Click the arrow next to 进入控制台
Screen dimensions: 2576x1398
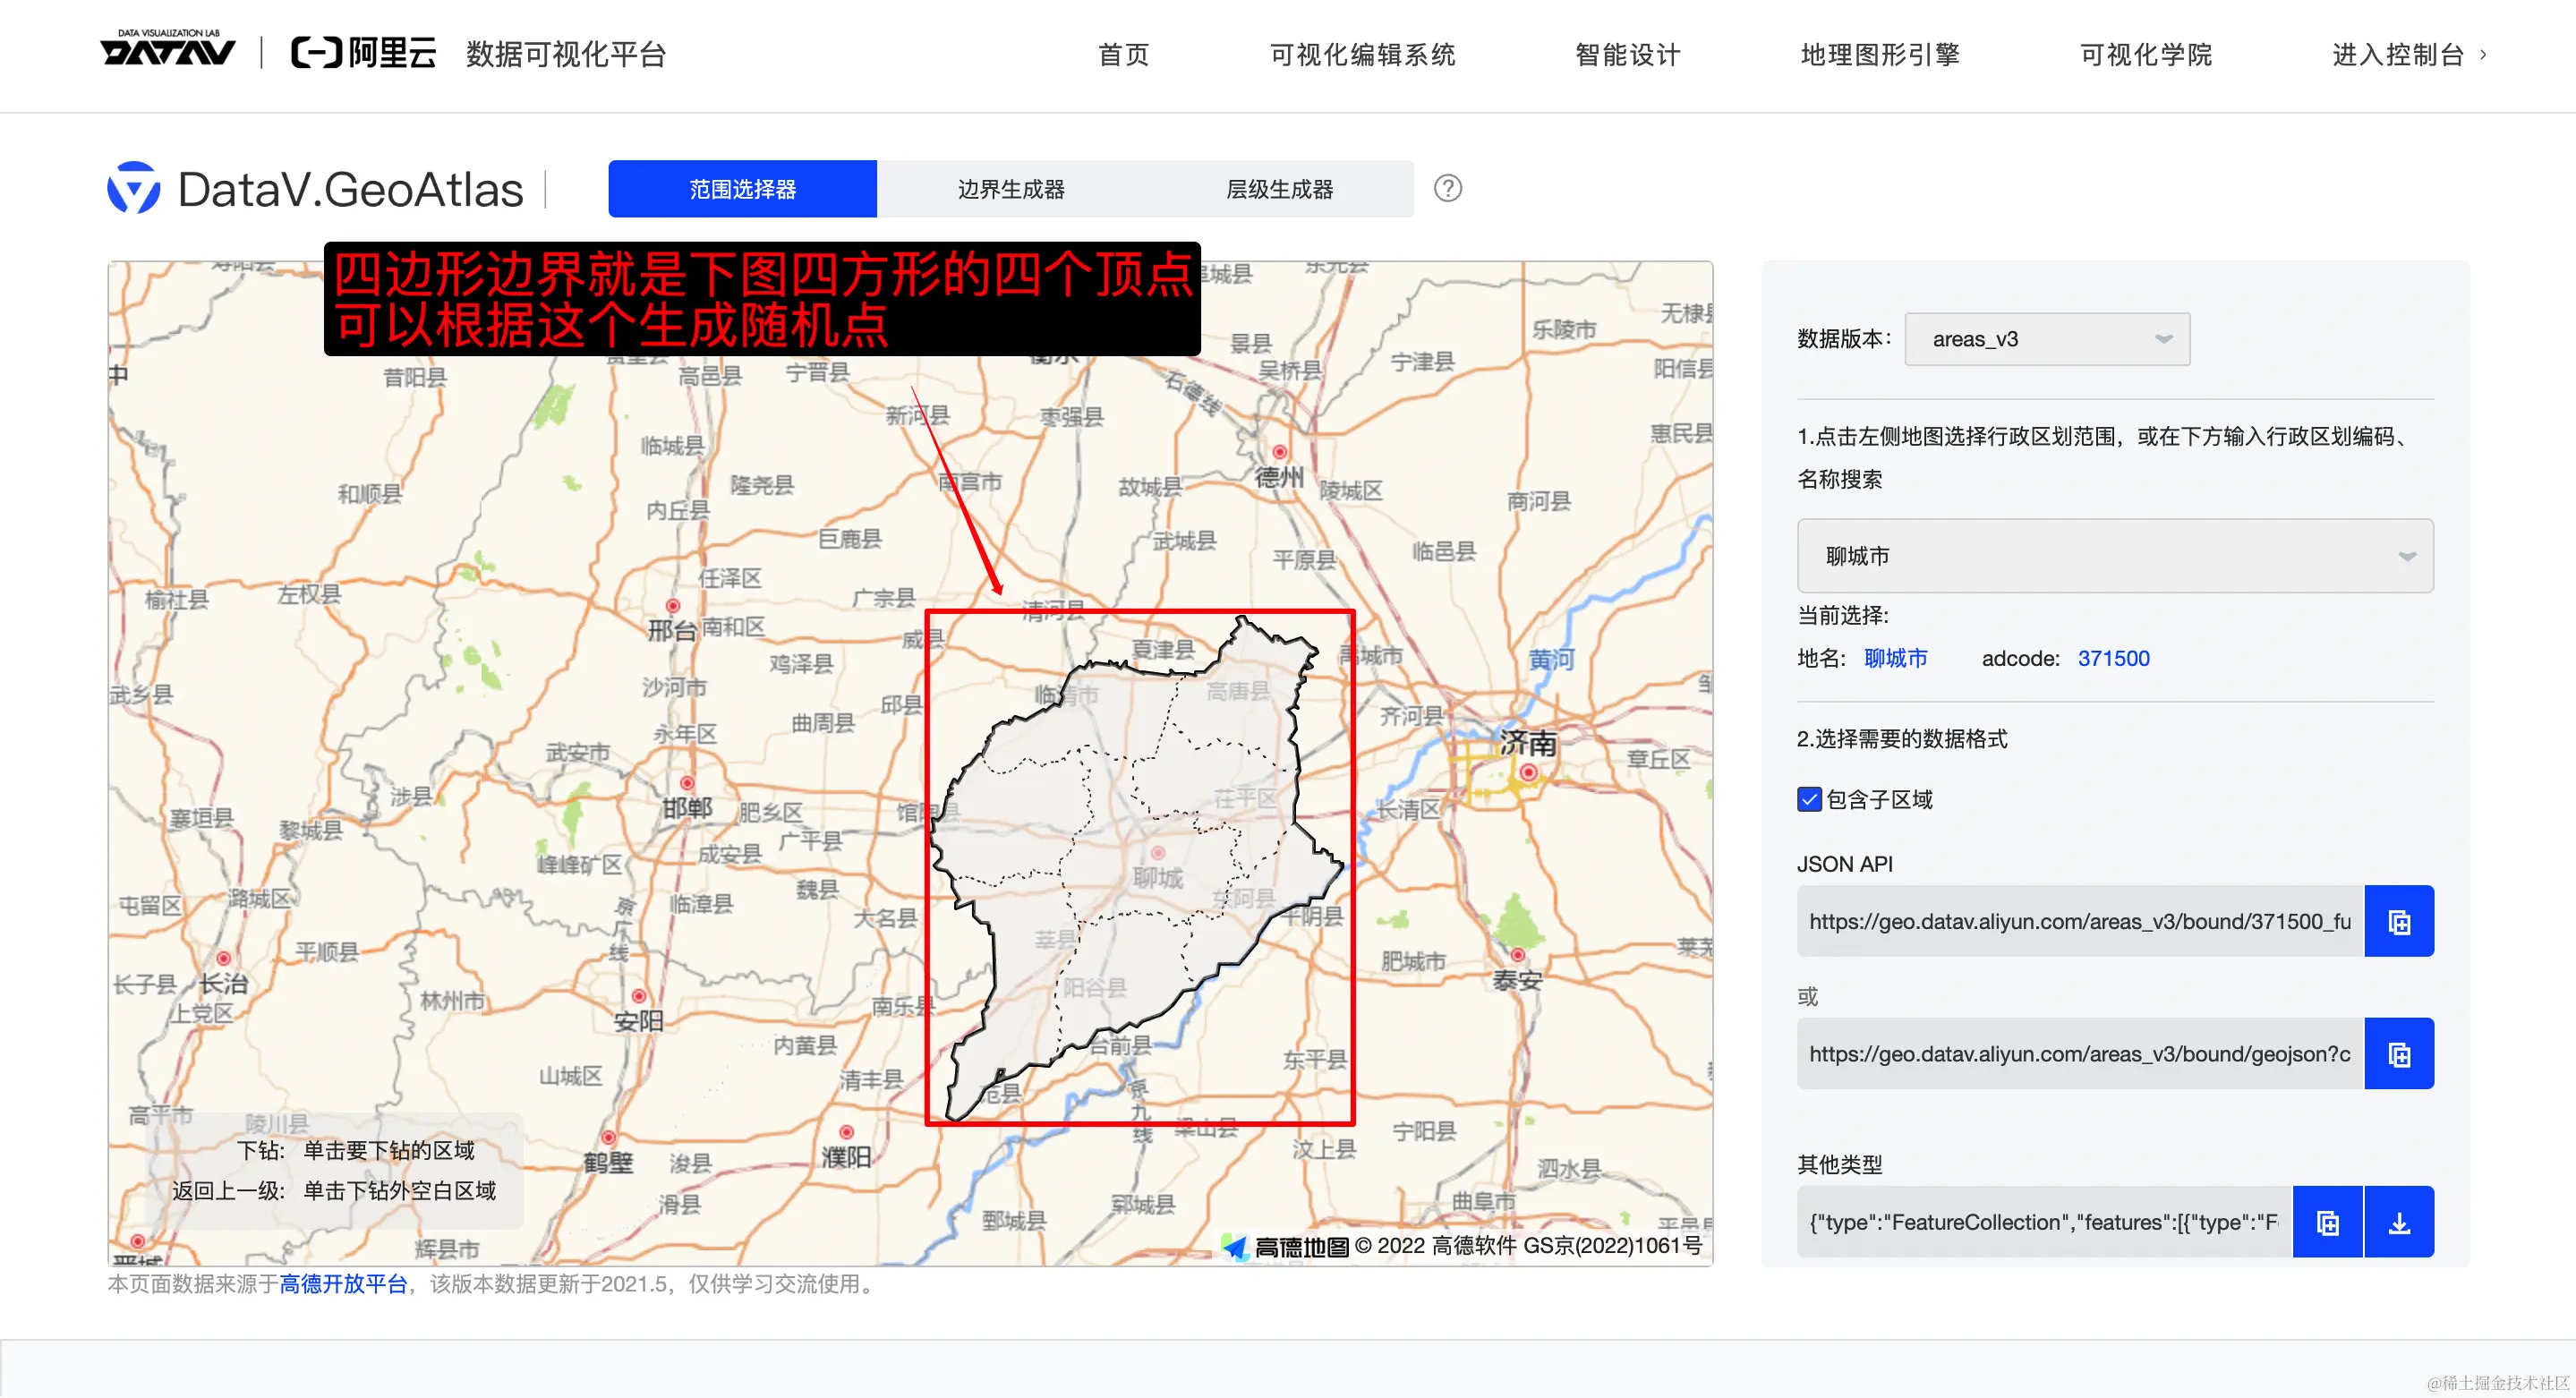2483,55
